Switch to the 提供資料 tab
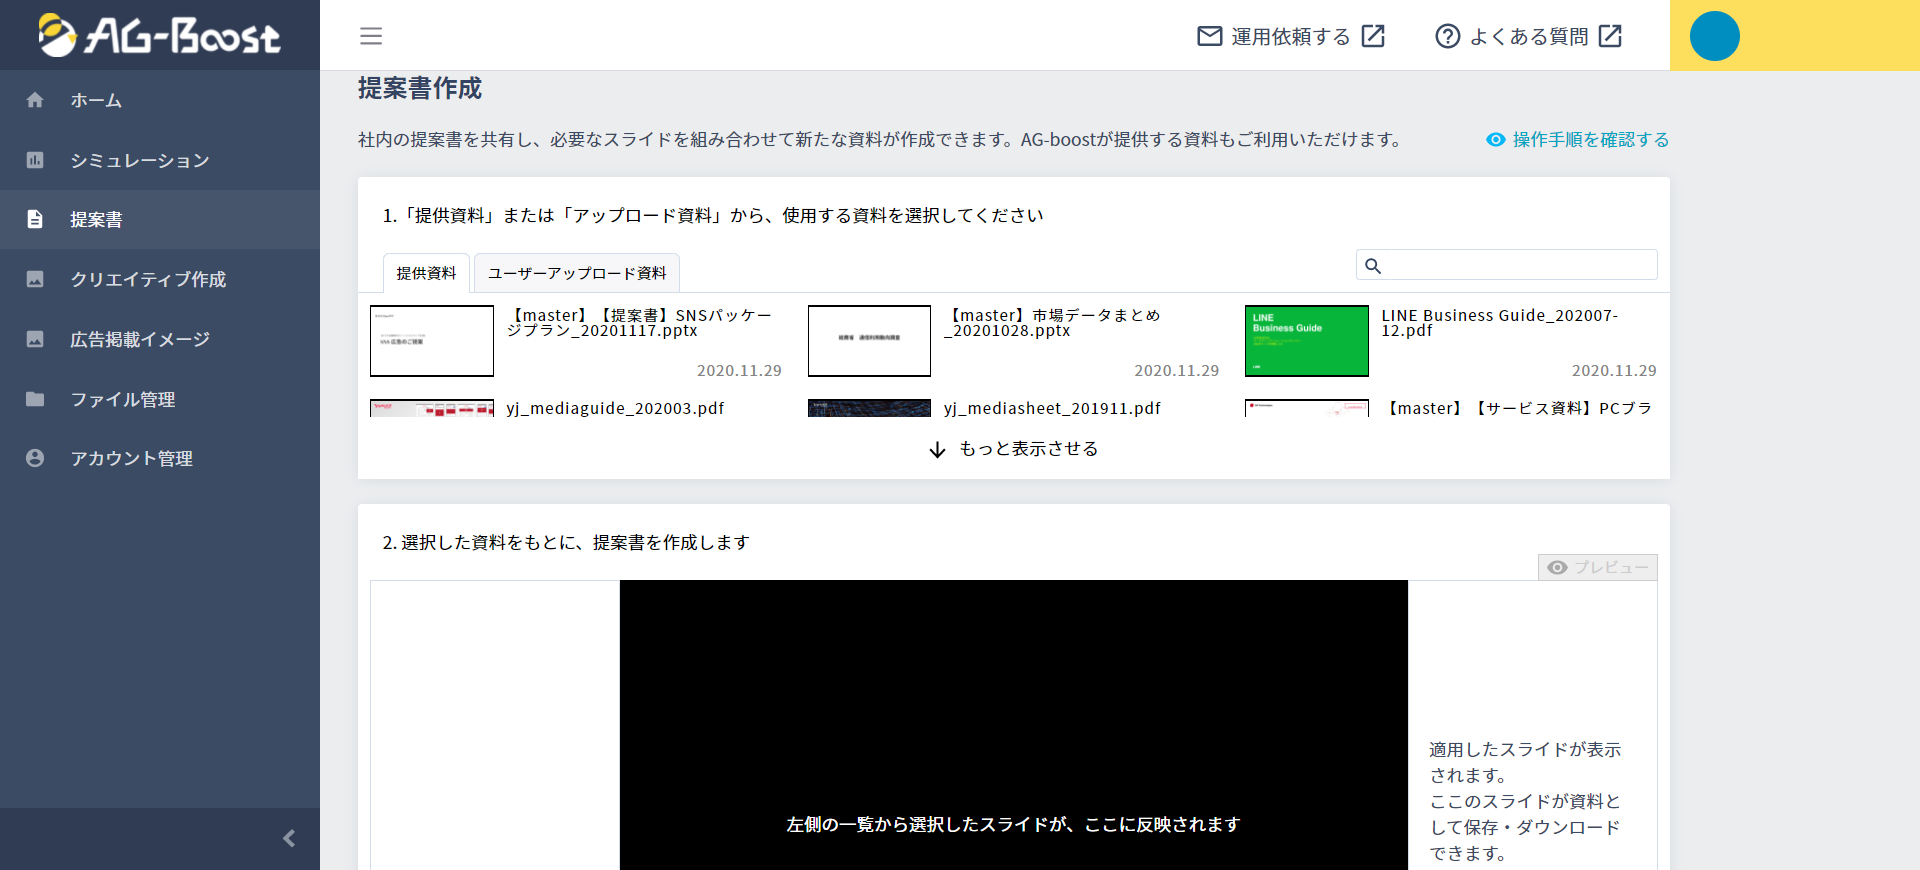Image resolution: width=1920 pixels, height=870 pixels. [426, 273]
